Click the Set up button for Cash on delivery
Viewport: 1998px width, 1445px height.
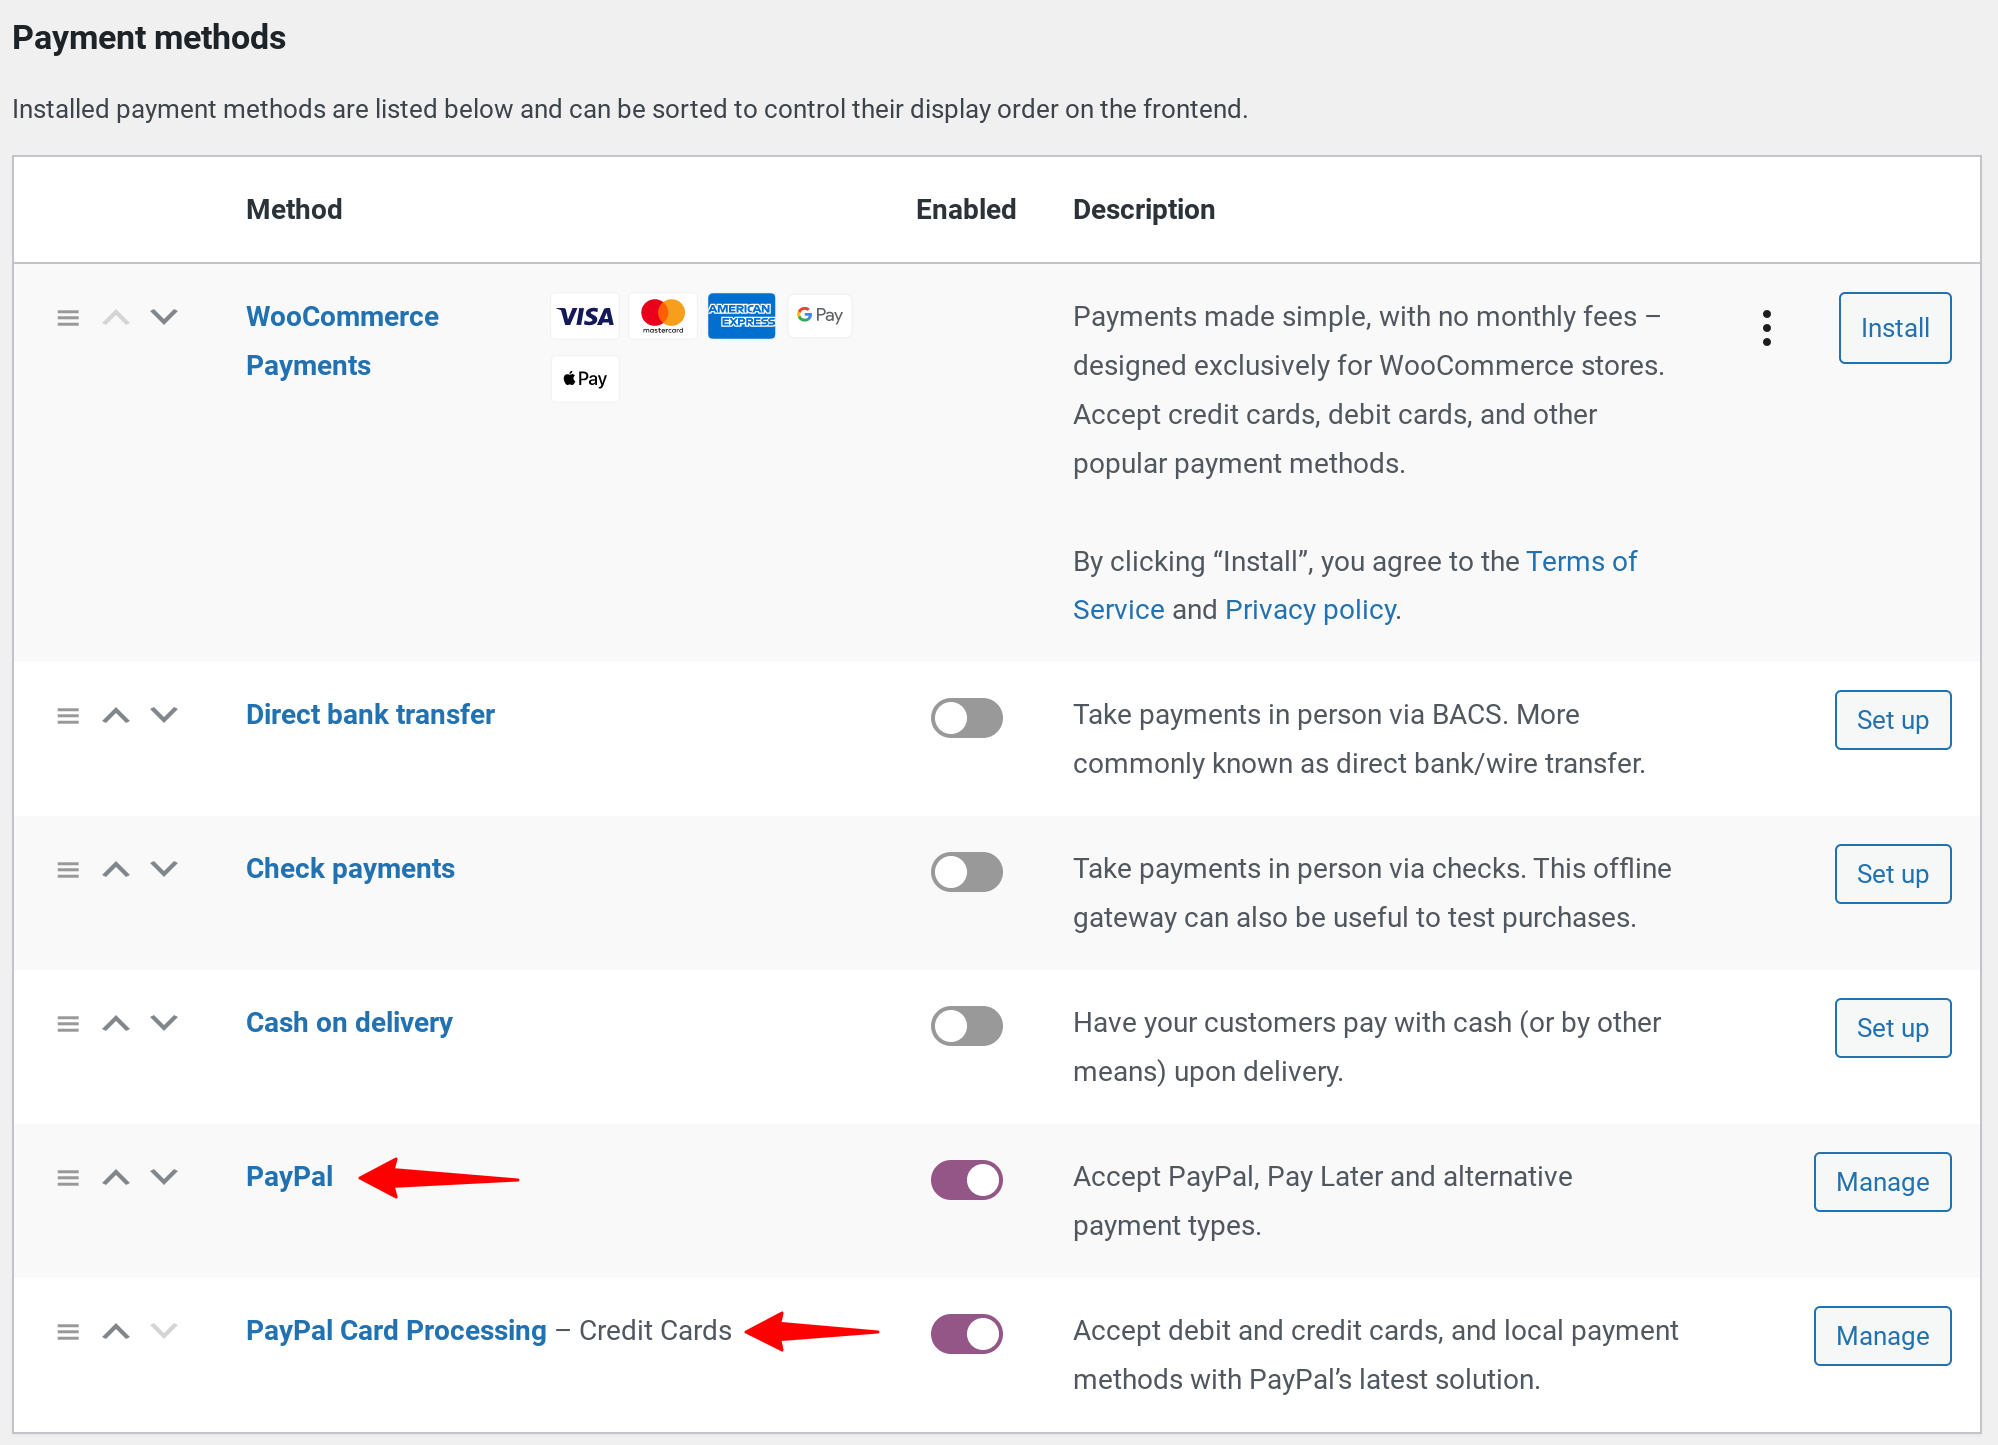point(1893,1028)
